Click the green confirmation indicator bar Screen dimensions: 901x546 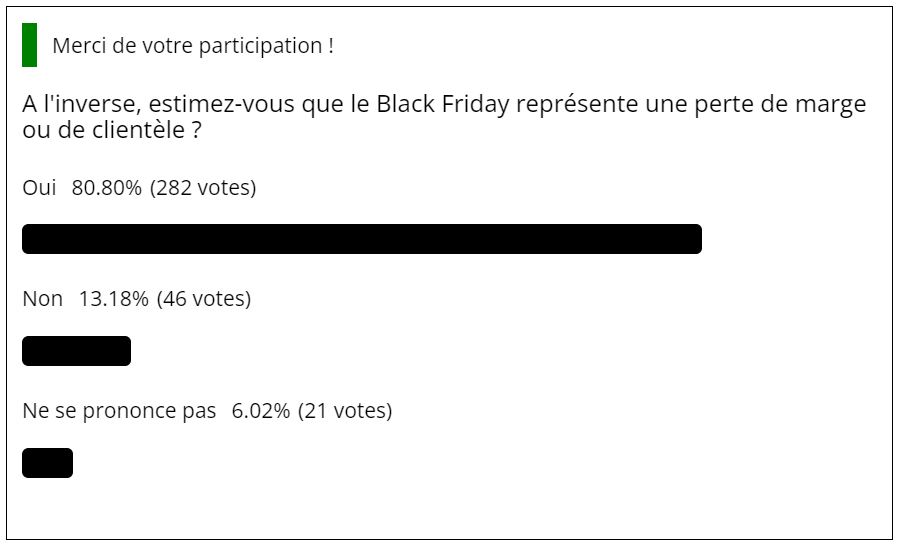29,45
